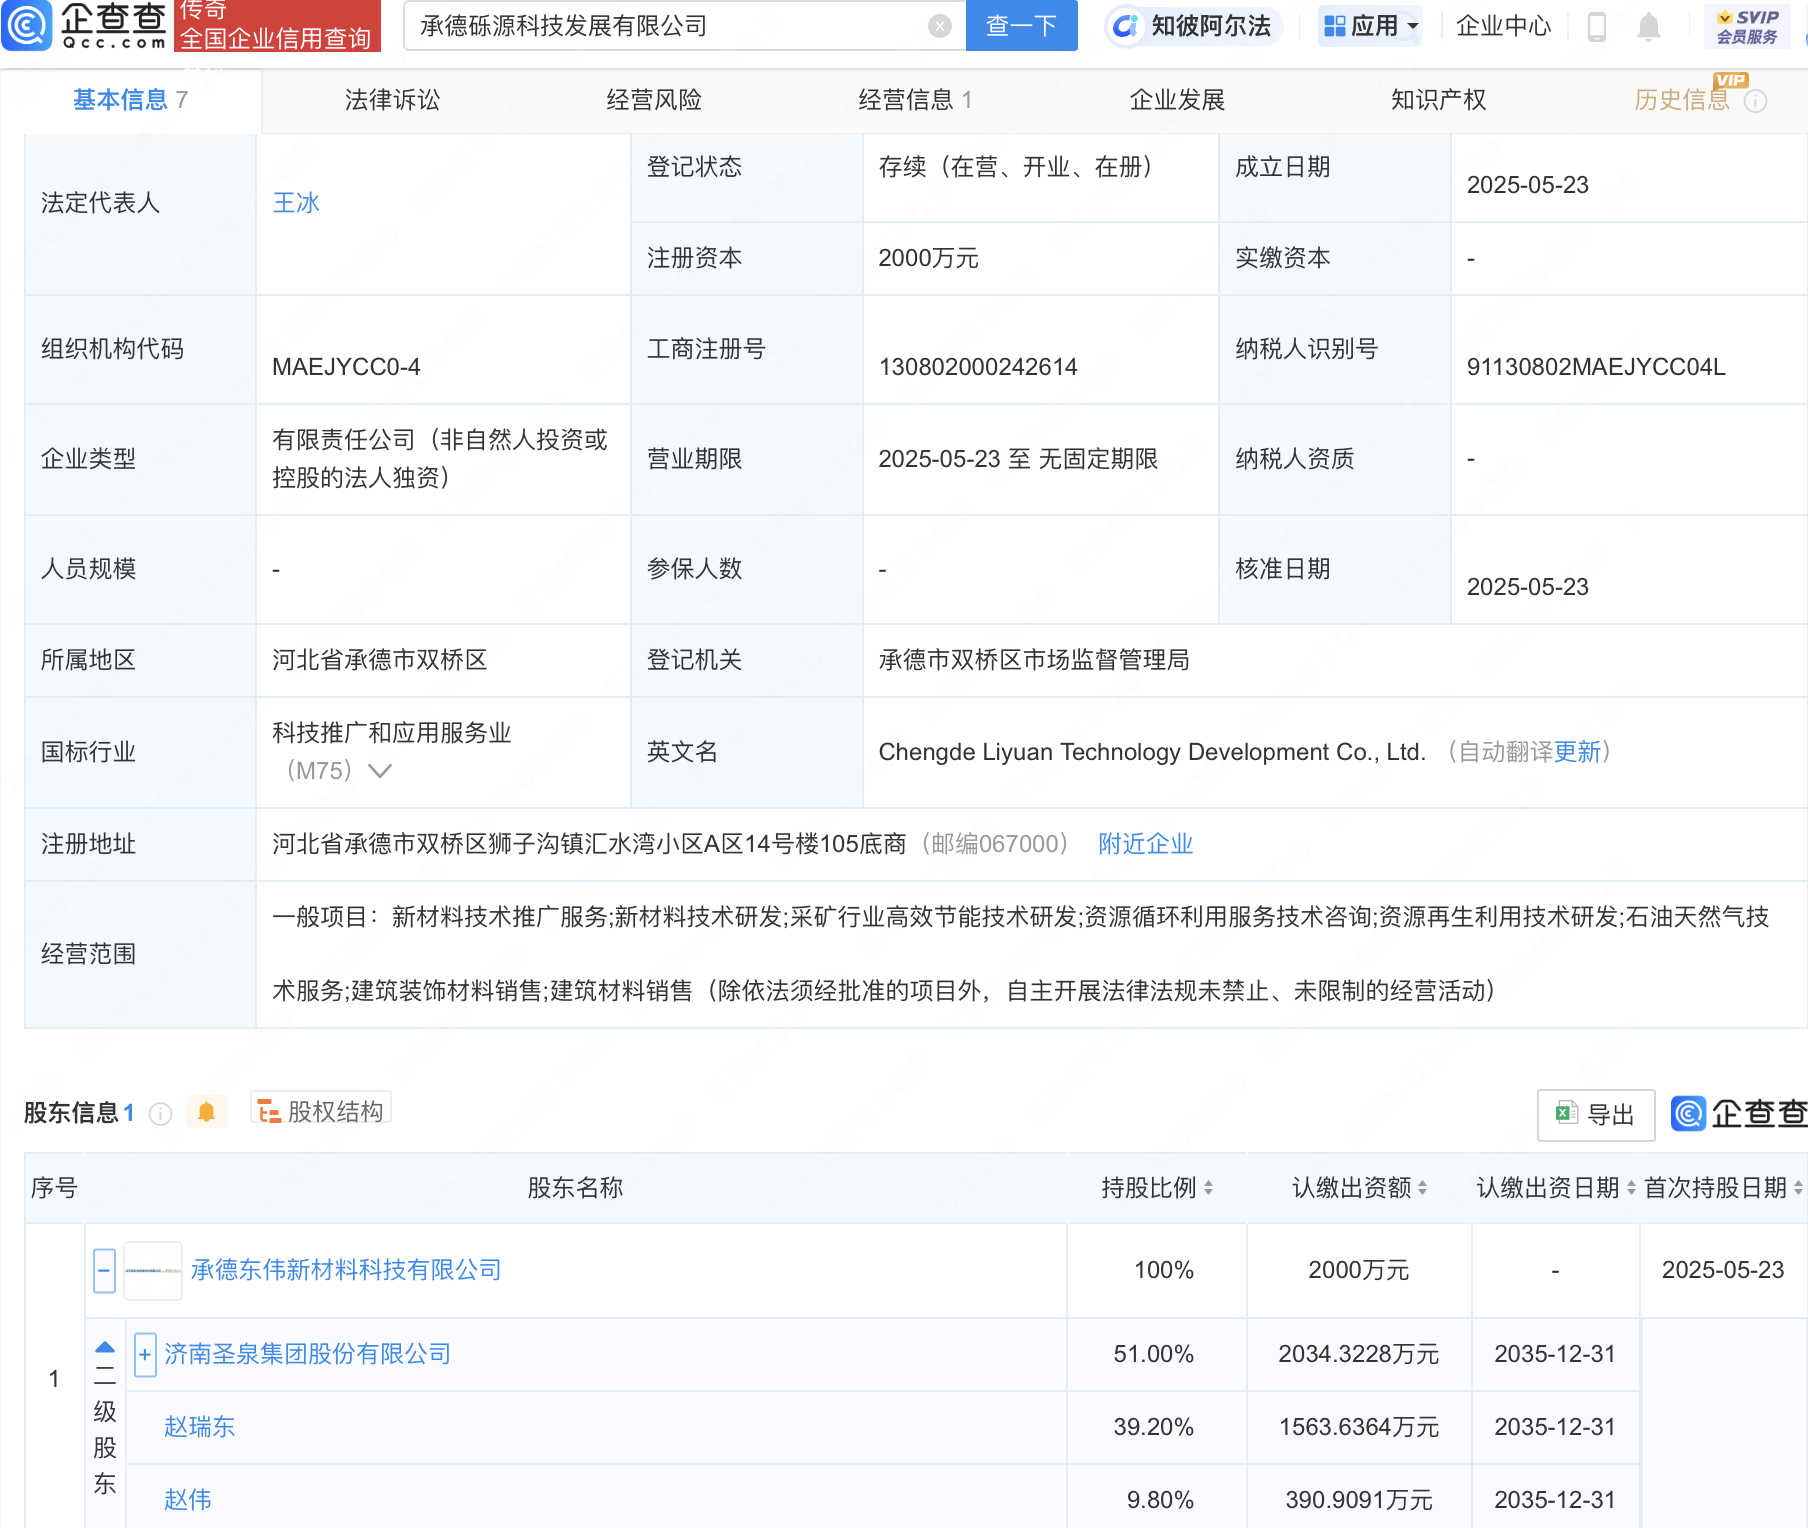Screen dimensions: 1808x1528
Task: Click the 传奇 全国企业信用查询 banner
Action: point(277,25)
